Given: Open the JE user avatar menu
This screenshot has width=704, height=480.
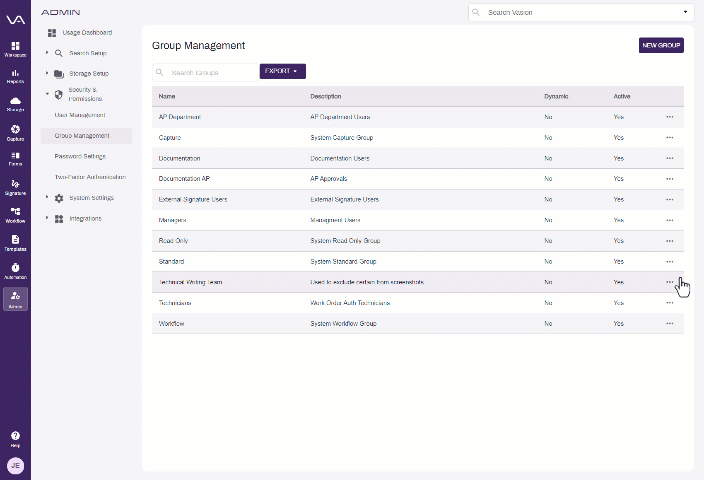Looking at the screenshot, I should point(15,466).
